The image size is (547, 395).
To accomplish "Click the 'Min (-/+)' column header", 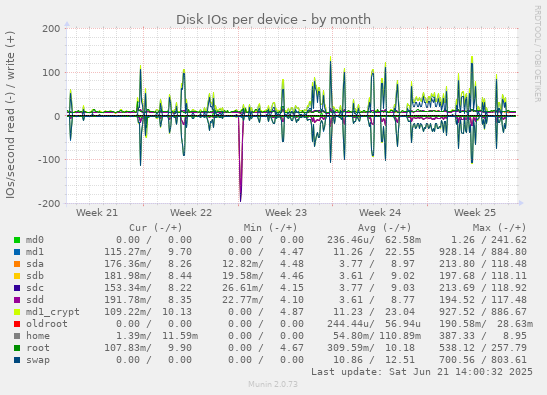I will tap(270, 228).
